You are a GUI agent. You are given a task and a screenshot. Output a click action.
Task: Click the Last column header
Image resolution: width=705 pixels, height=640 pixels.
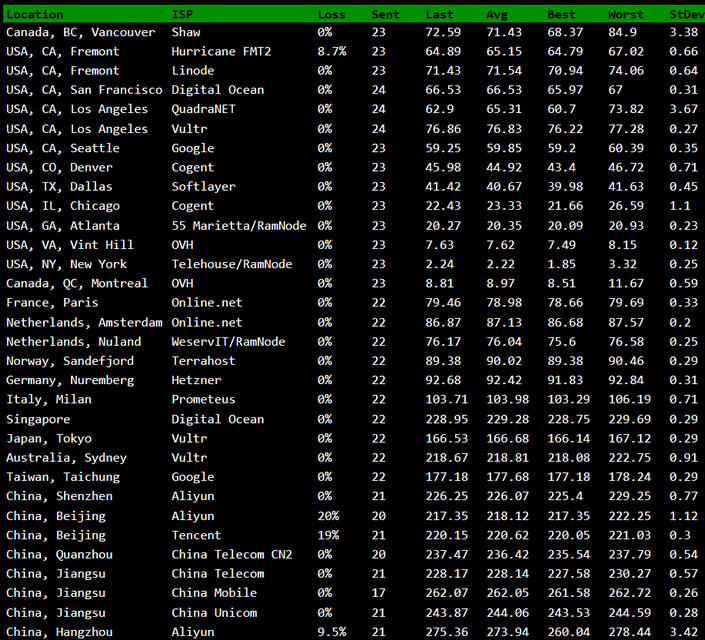coord(439,14)
